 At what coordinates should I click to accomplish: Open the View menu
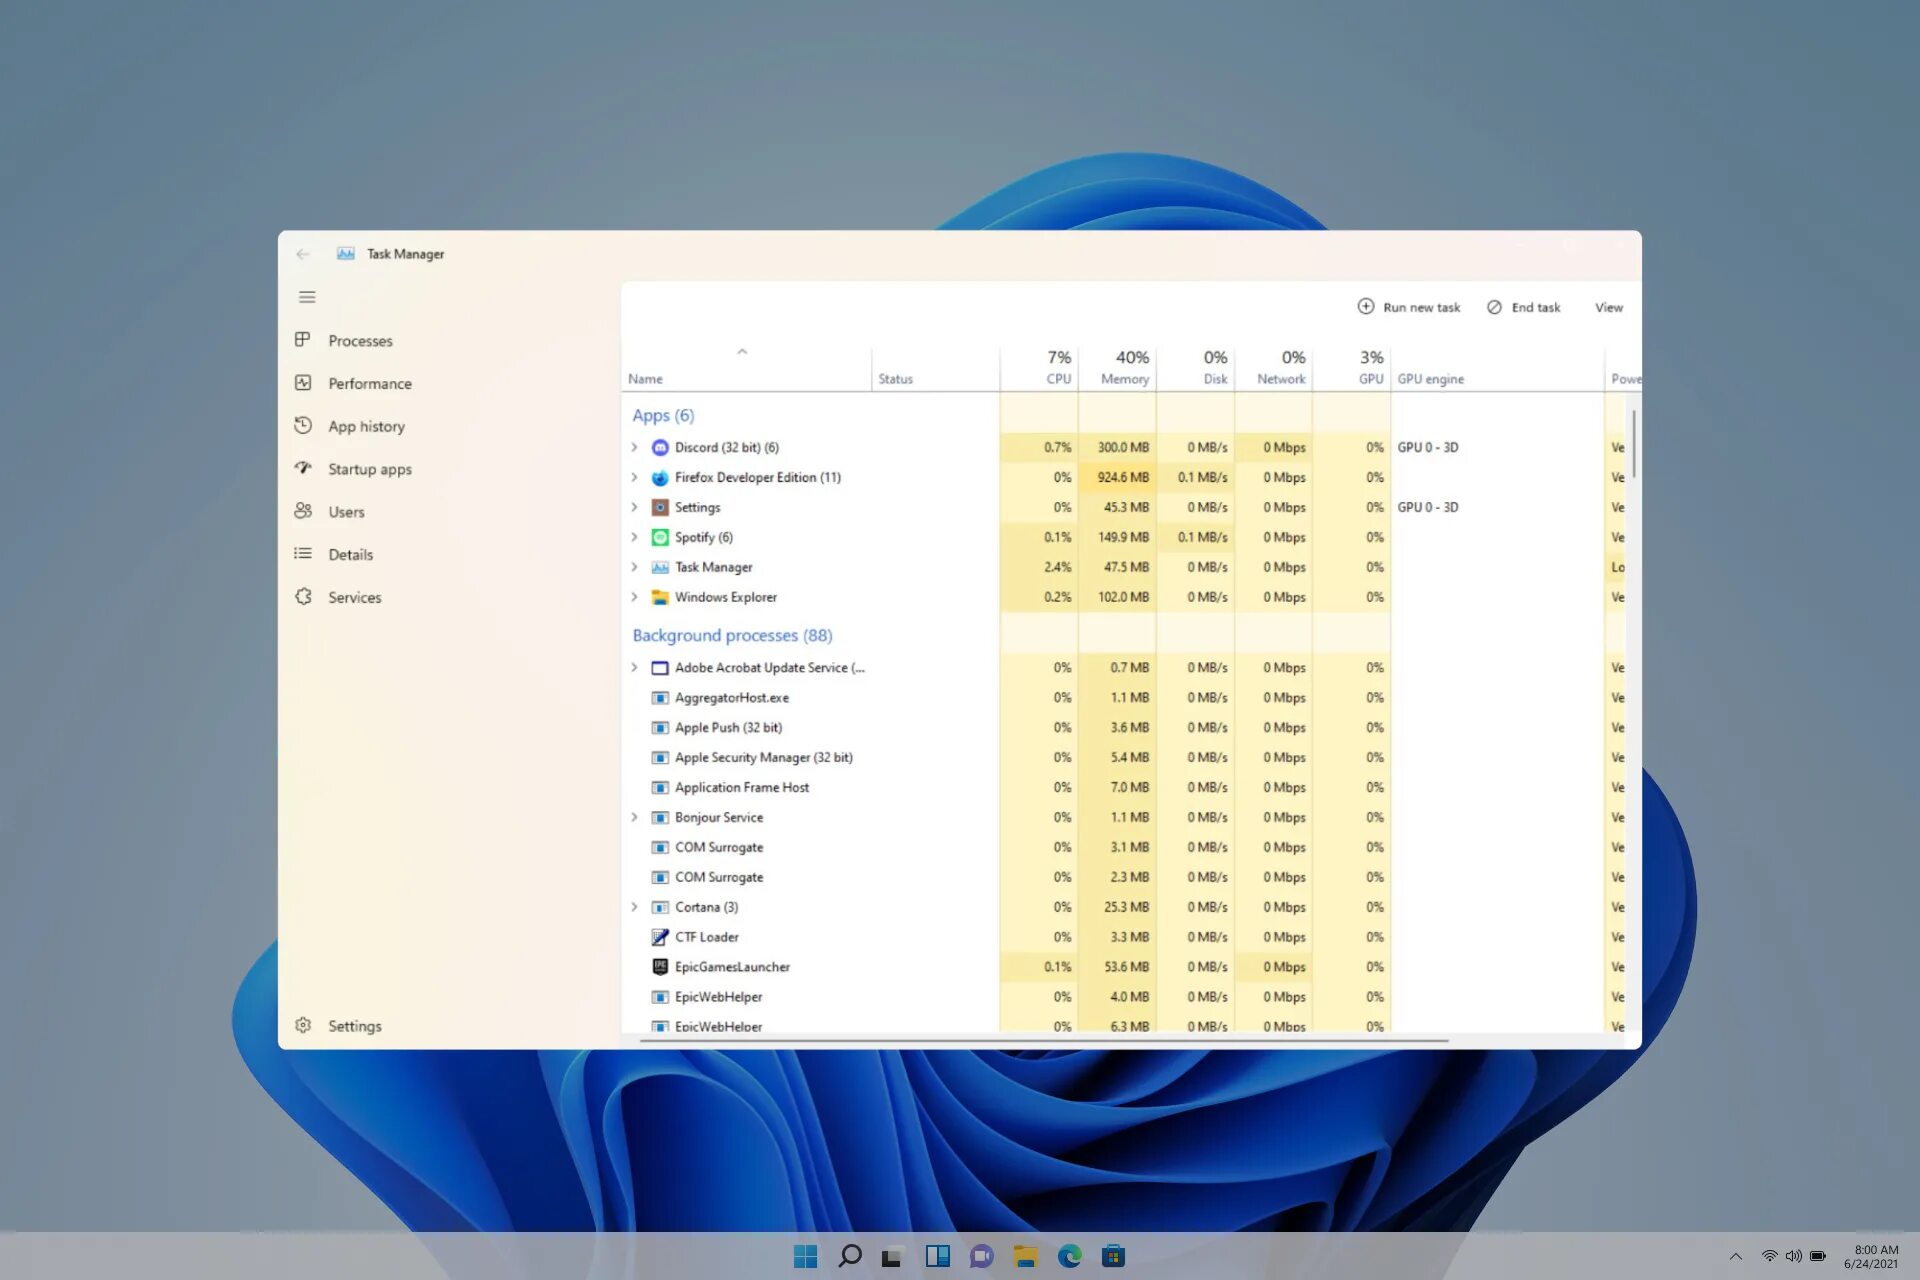pos(1608,307)
